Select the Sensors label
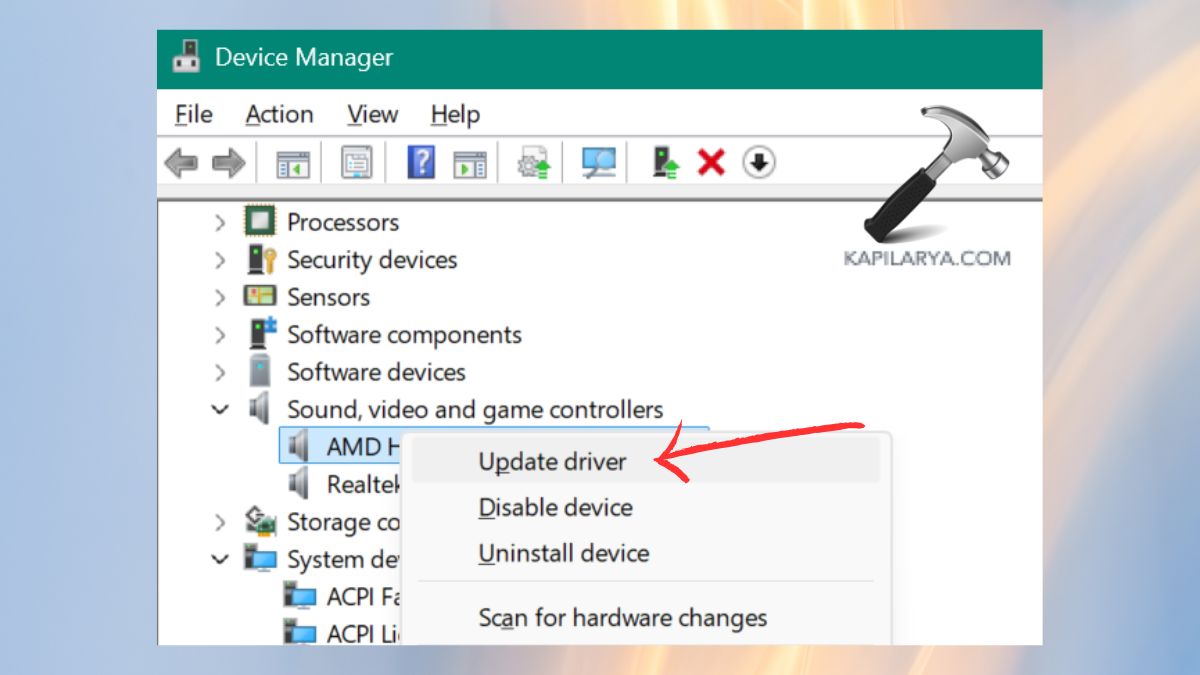The width and height of the screenshot is (1200, 675). click(x=328, y=297)
